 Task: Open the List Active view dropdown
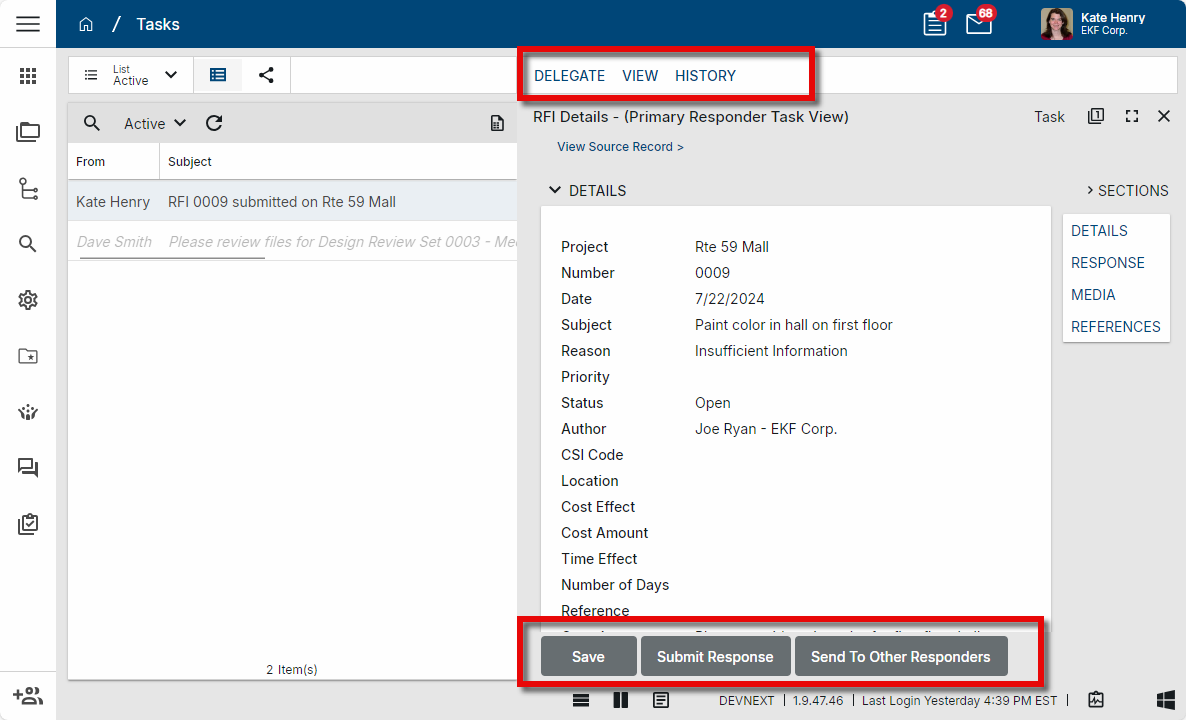pos(131,75)
